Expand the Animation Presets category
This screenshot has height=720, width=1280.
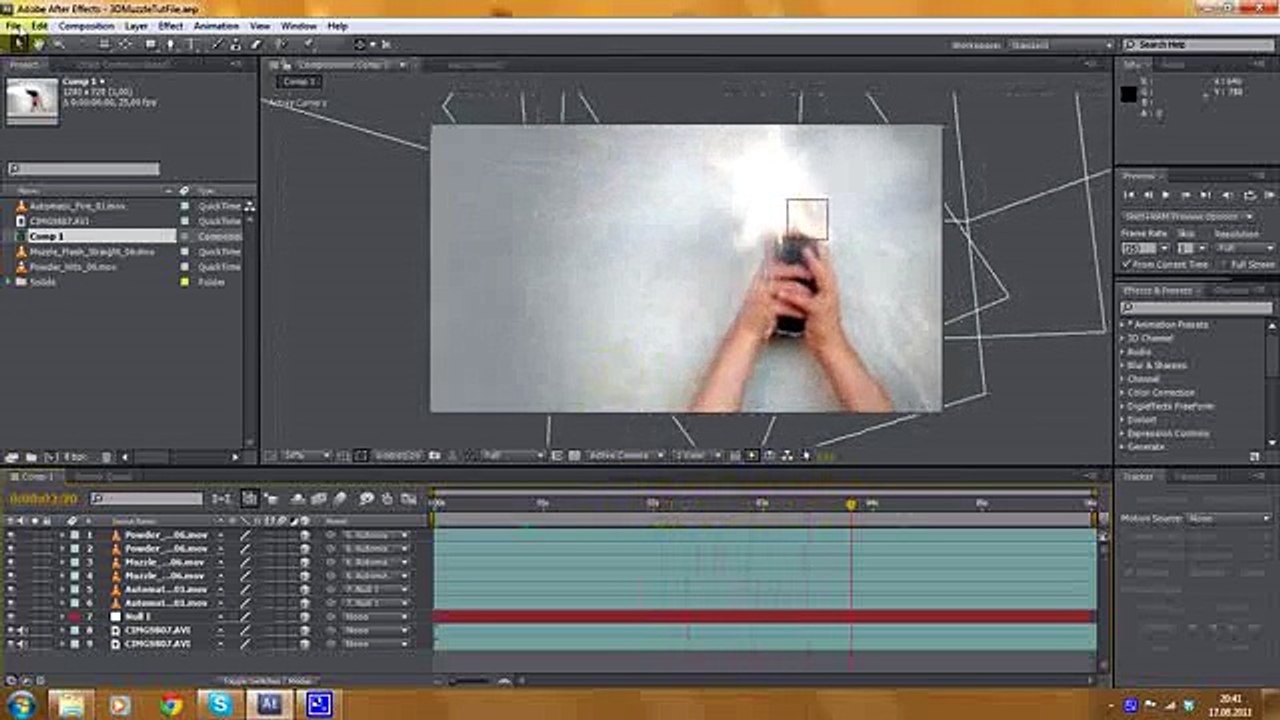(1123, 325)
